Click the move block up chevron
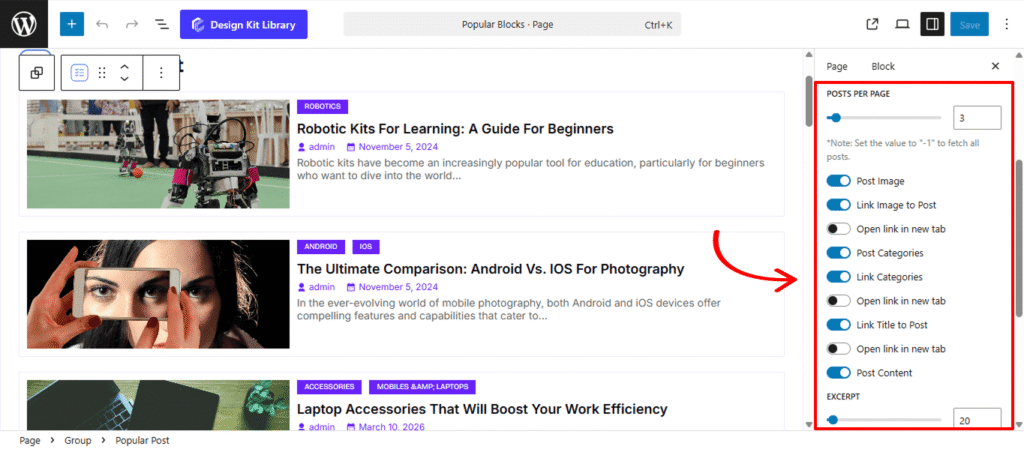The height and width of the screenshot is (449, 1024). 125,67
